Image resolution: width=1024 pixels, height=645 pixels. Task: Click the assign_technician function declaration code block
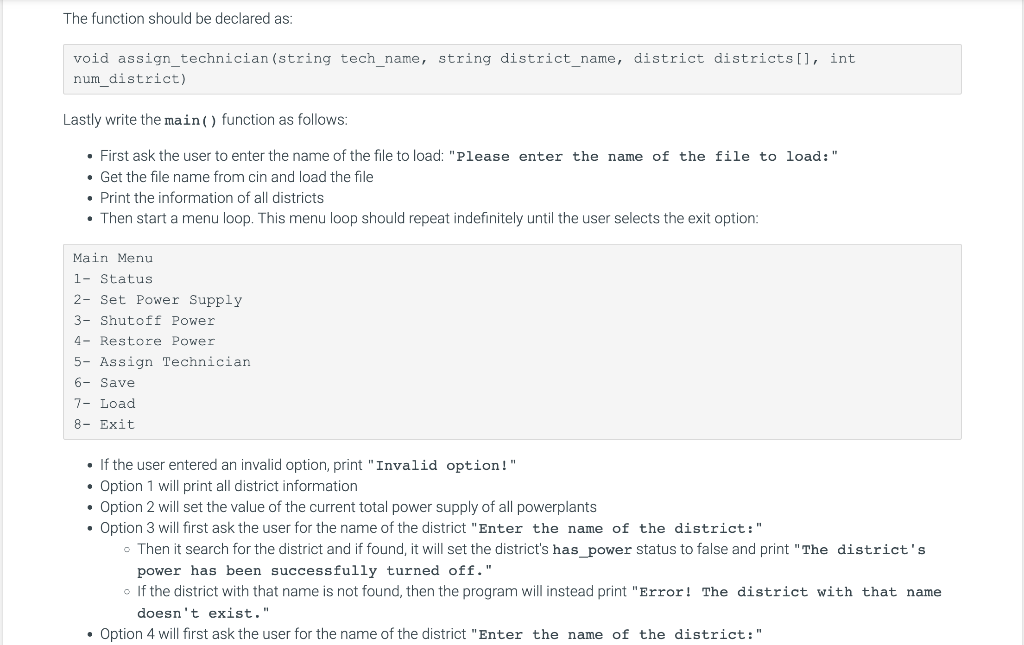point(512,69)
